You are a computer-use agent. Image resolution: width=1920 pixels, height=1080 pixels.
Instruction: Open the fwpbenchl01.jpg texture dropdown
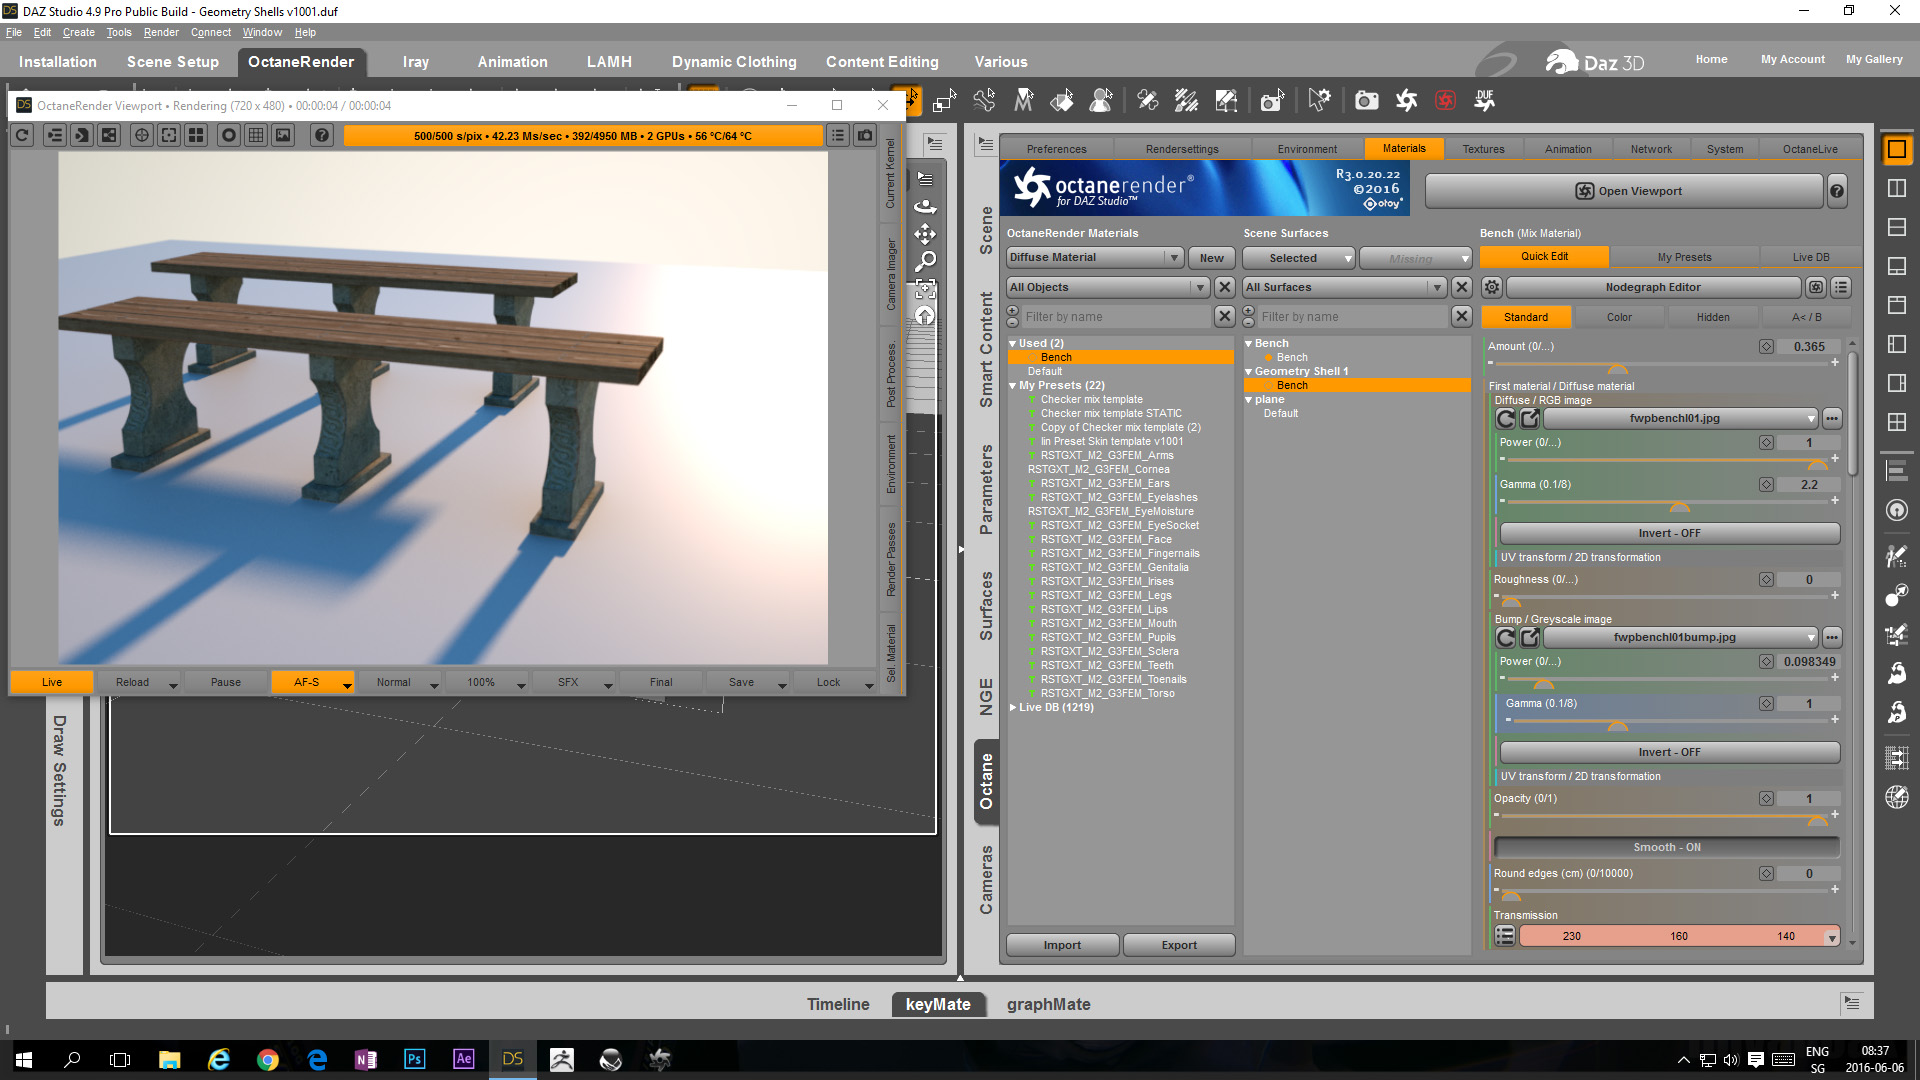point(1682,419)
